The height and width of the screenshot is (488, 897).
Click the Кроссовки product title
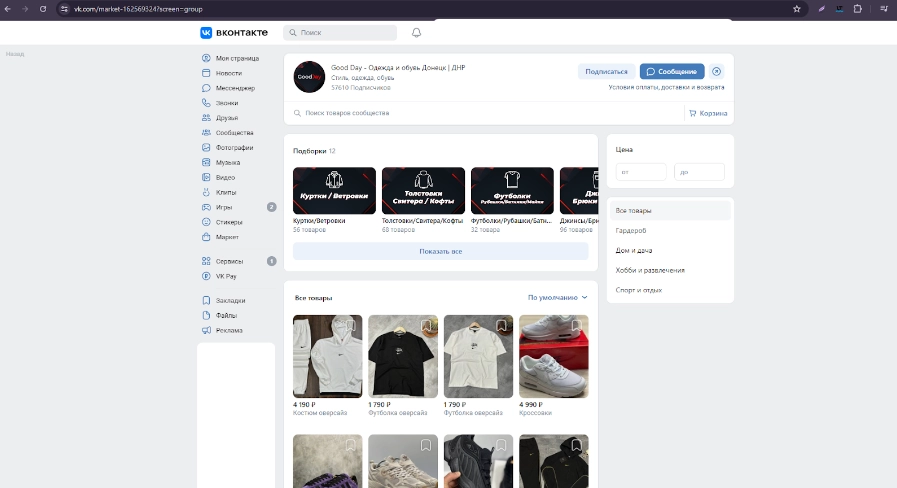click(x=535, y=413)
